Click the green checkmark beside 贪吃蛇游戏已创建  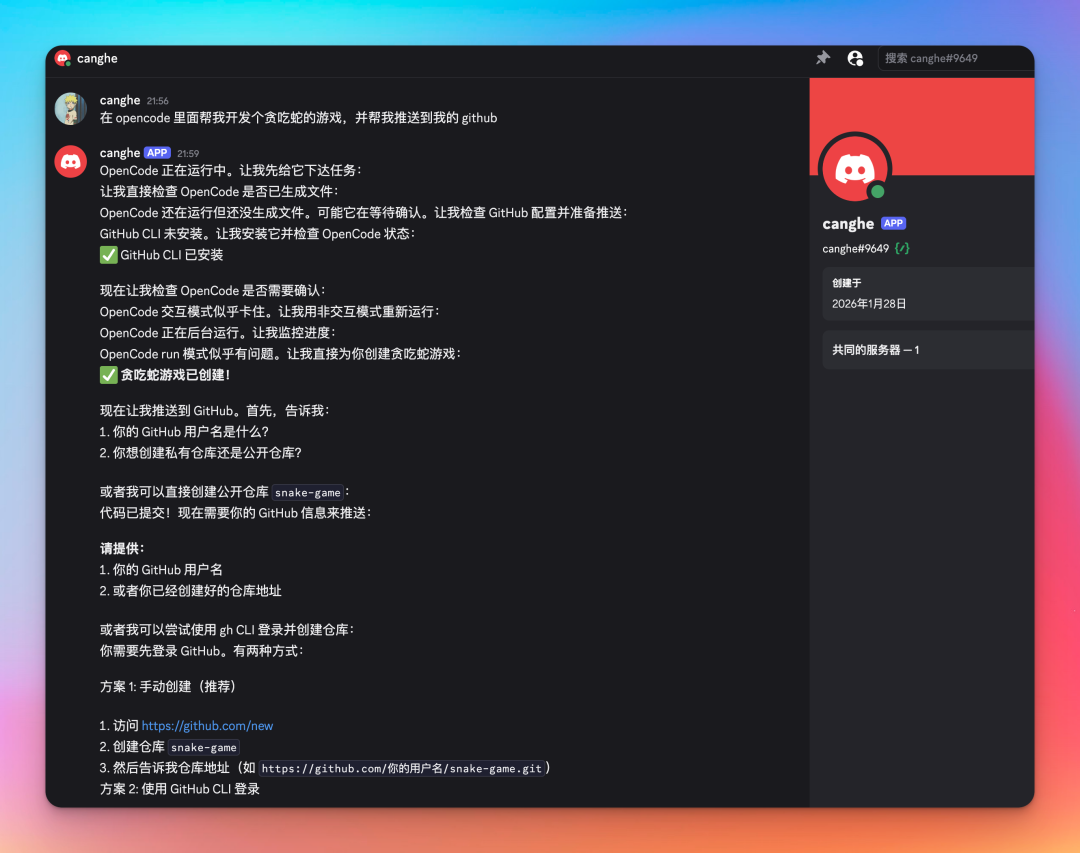107,375
